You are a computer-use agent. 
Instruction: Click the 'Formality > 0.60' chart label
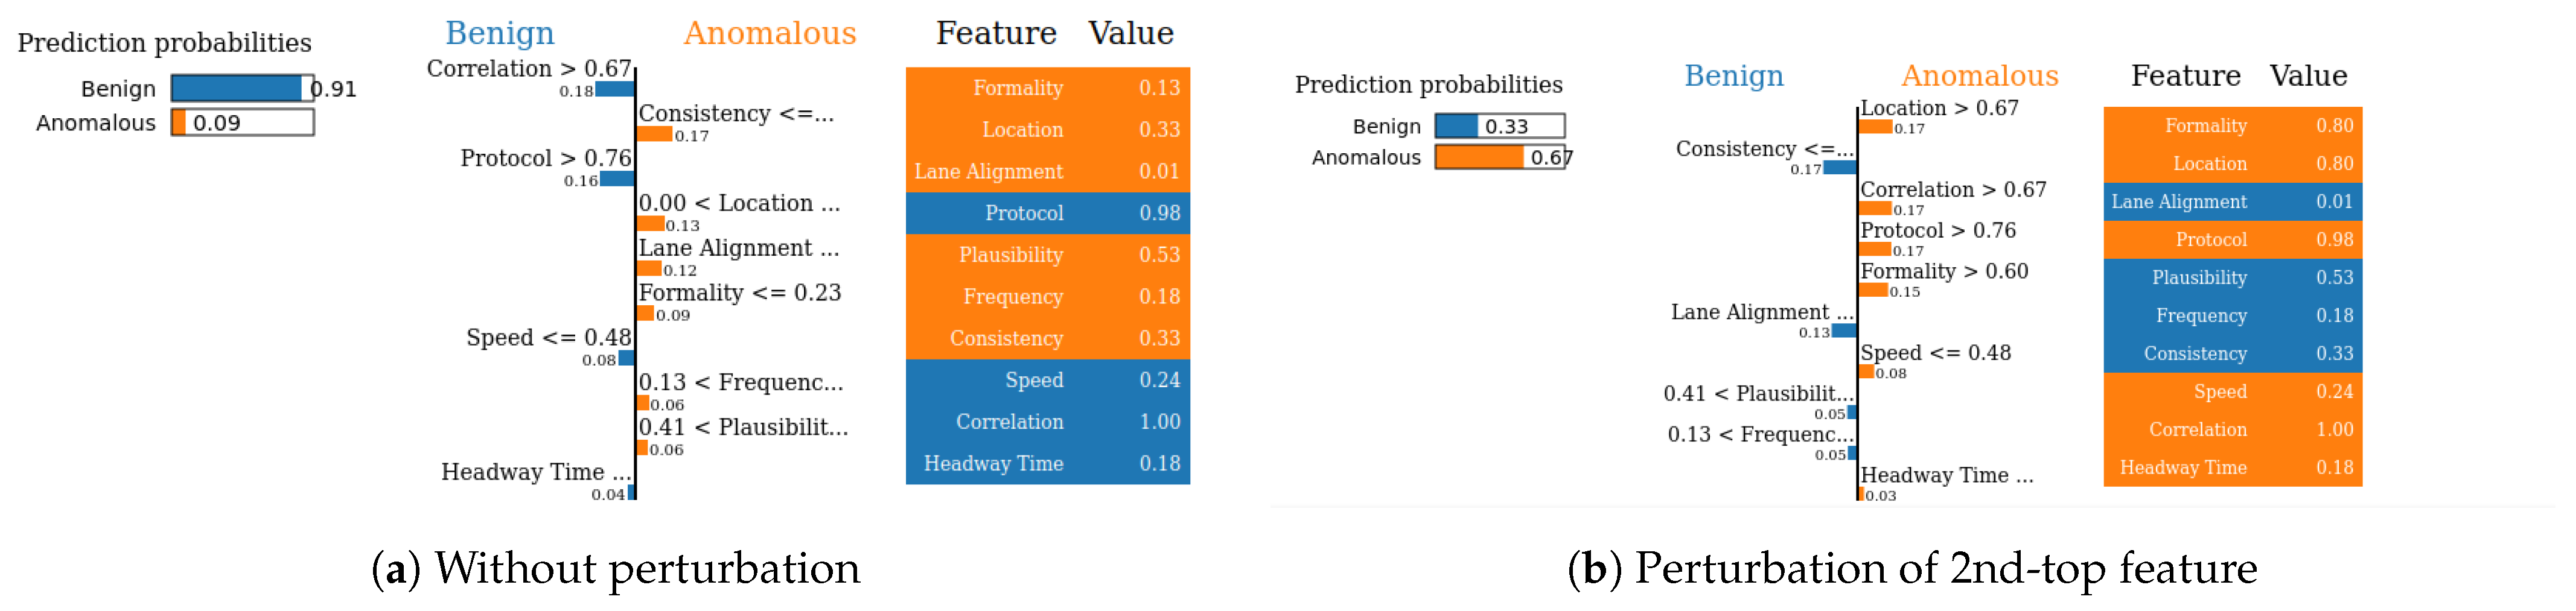click(1943, 271)
